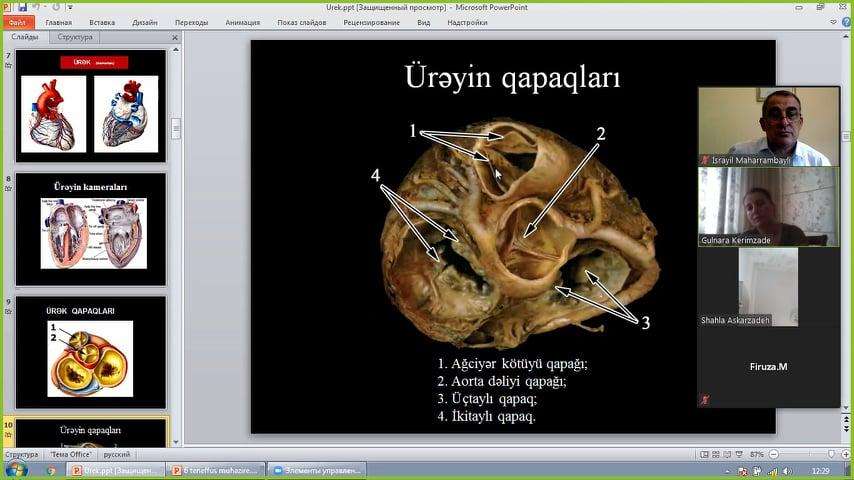
Task: Open the Показ слайдов tab
Action: (x=302, y=22)
